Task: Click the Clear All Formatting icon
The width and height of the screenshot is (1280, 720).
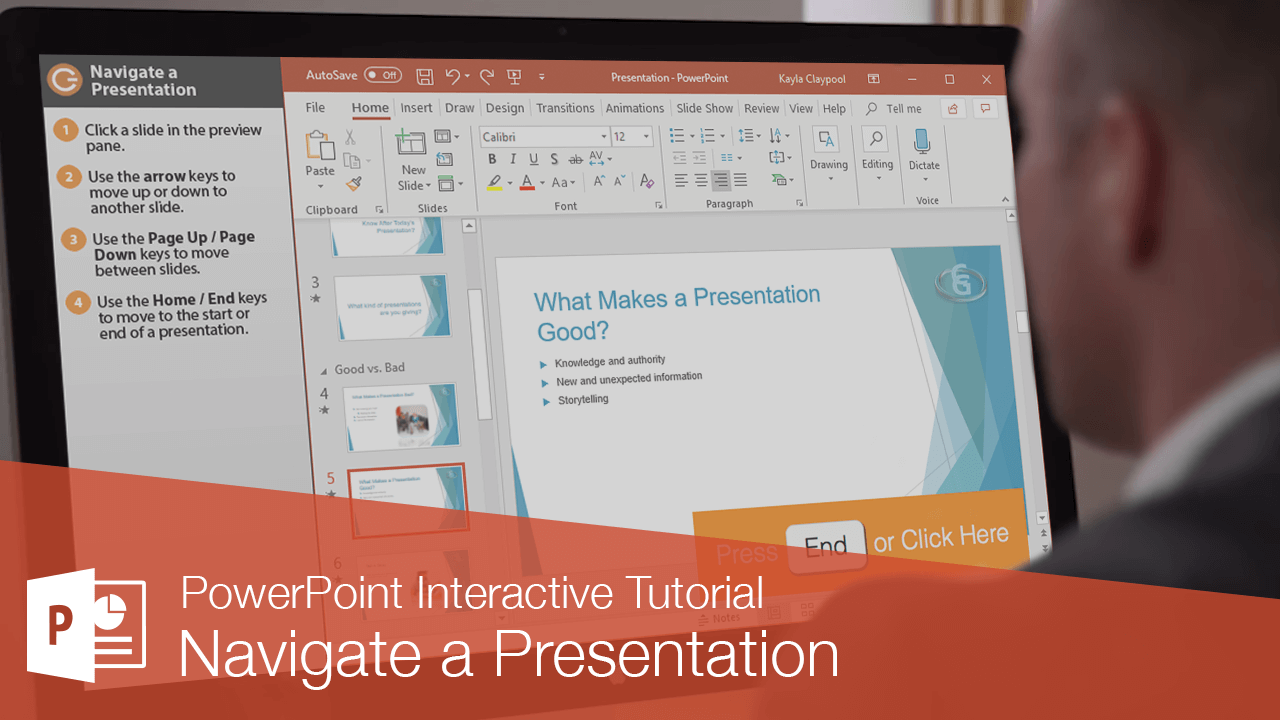Action: tap(647, 181)
